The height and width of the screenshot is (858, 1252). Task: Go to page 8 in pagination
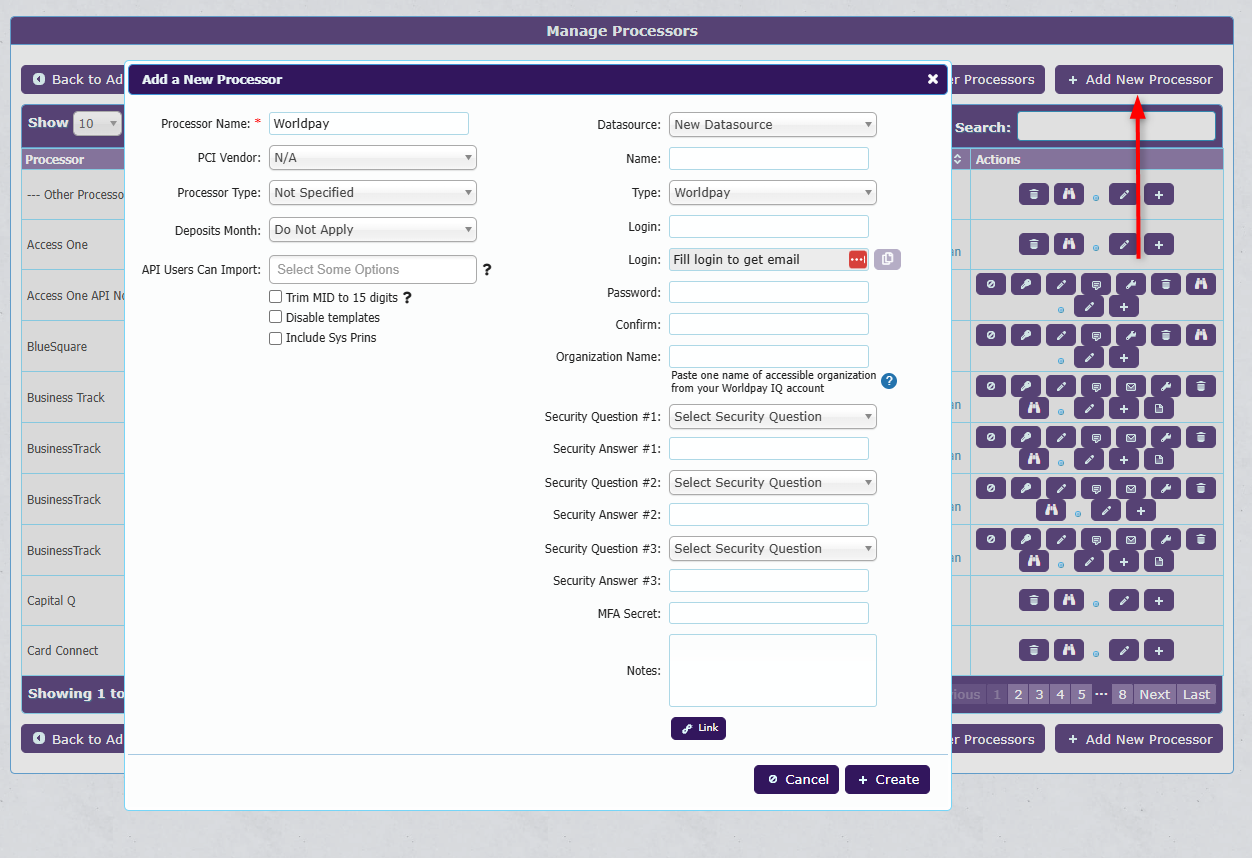point(1123,694)
